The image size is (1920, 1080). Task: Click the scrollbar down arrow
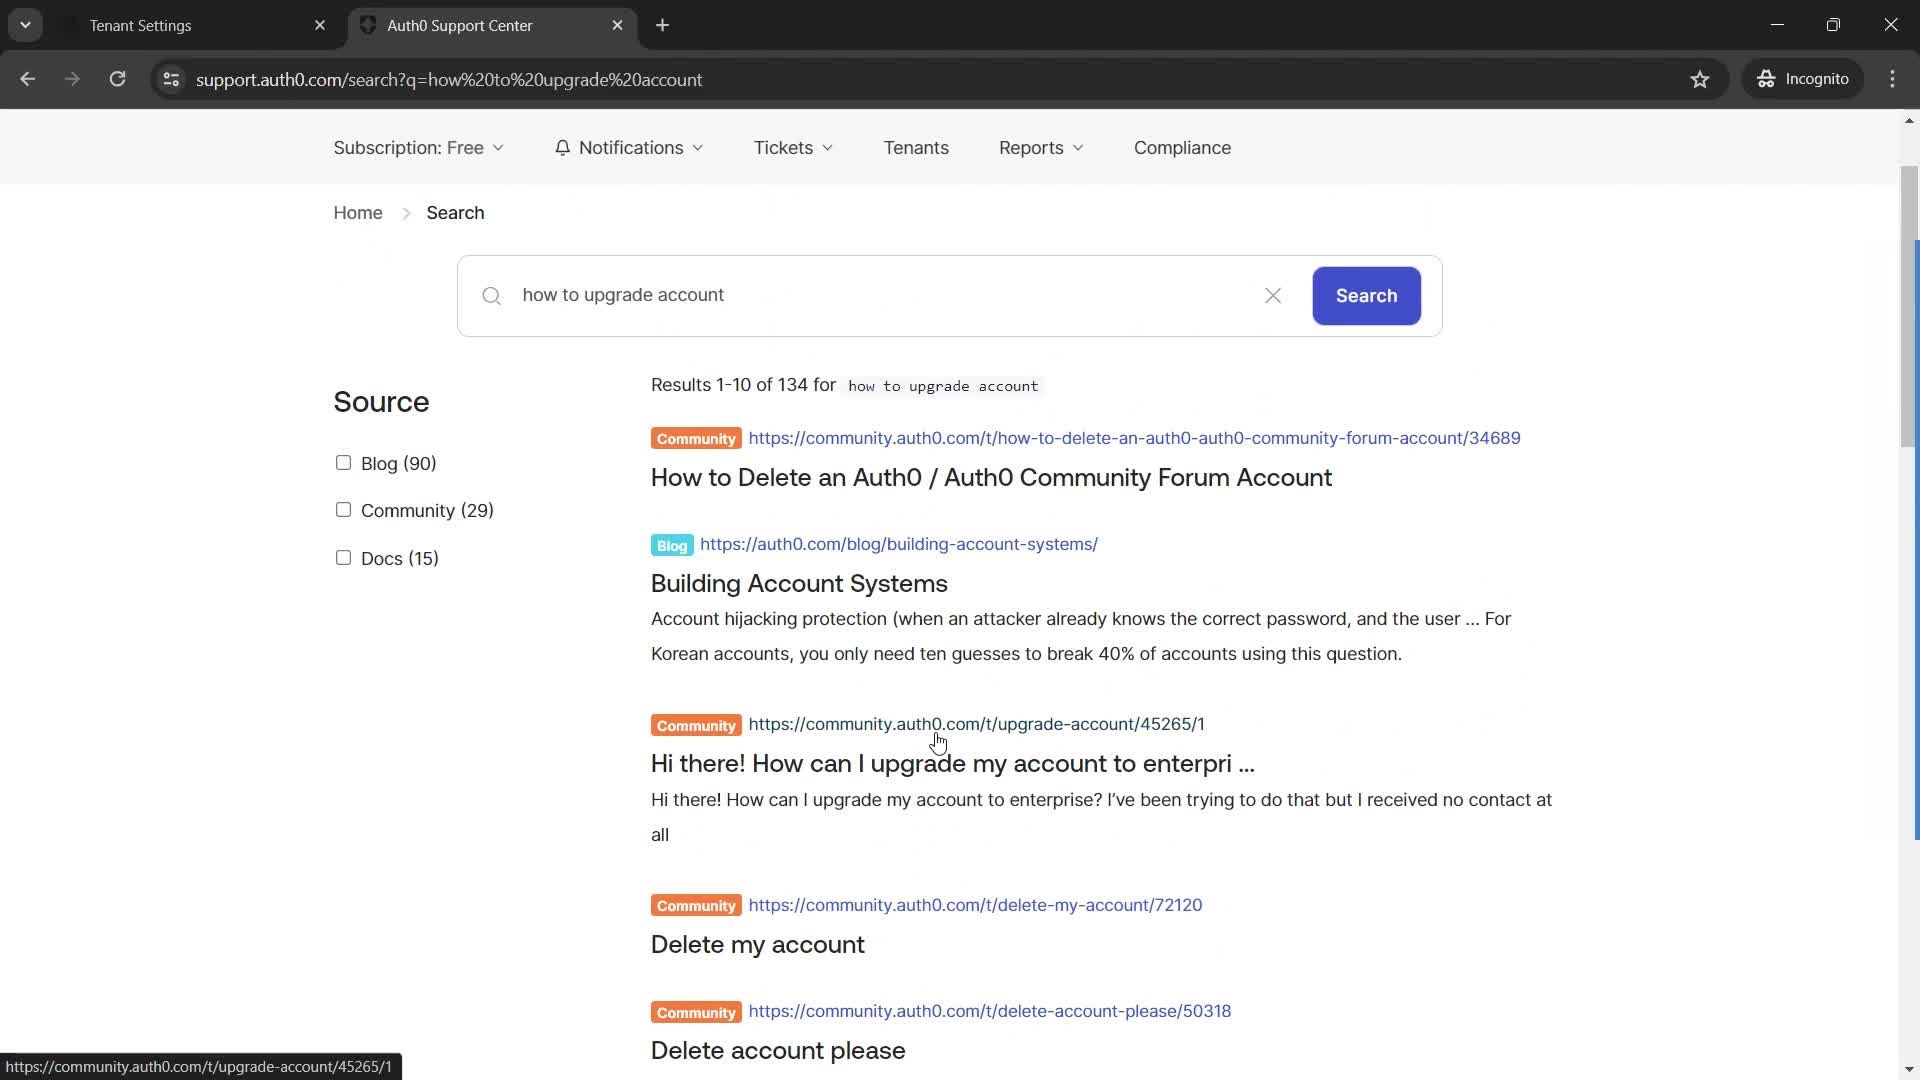coord(1909,1069)
